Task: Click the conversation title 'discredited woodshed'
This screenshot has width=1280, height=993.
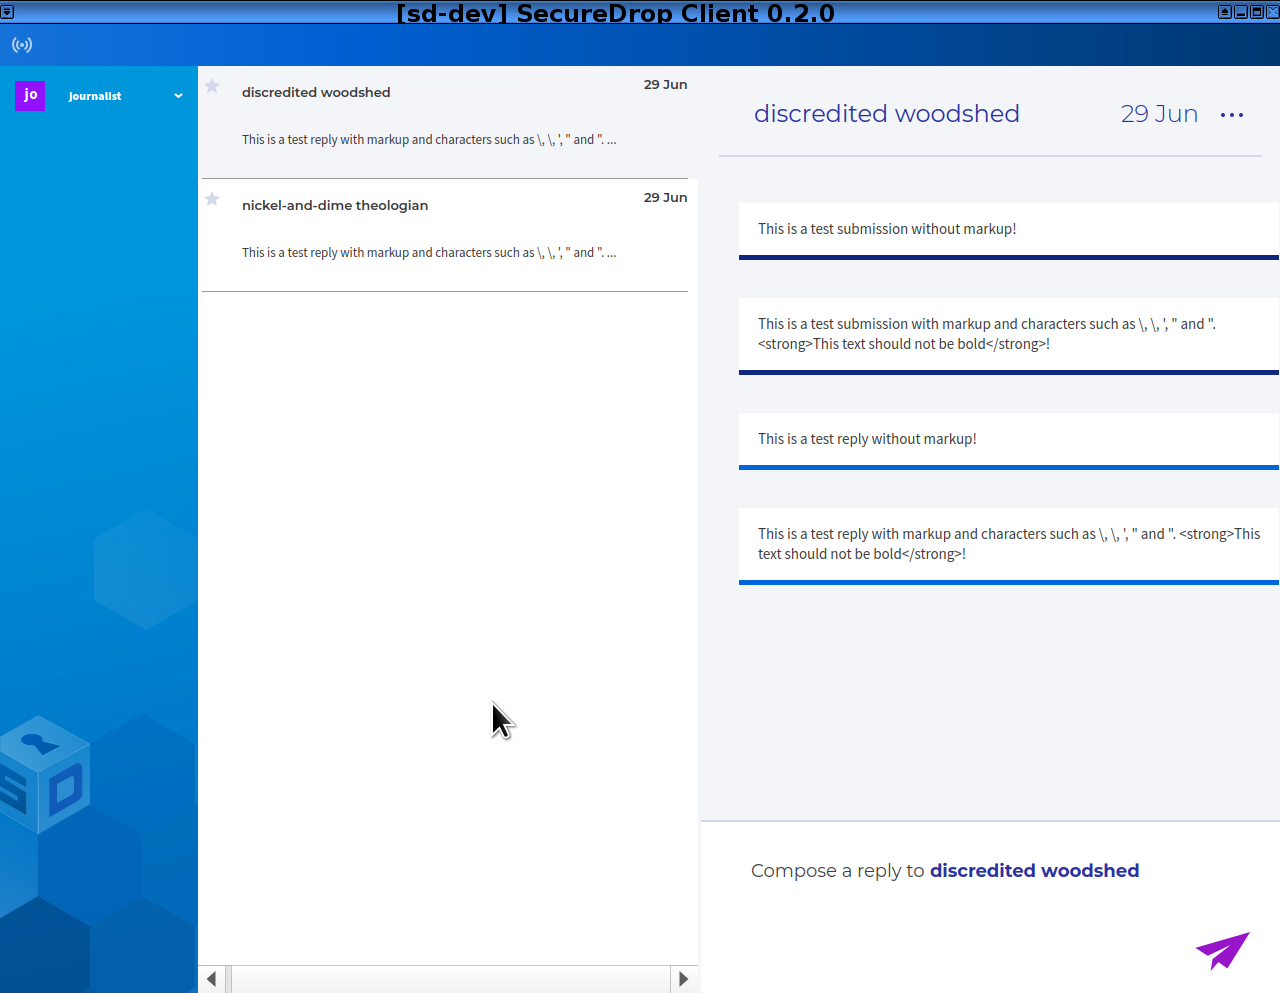Action: pos(887,114)
